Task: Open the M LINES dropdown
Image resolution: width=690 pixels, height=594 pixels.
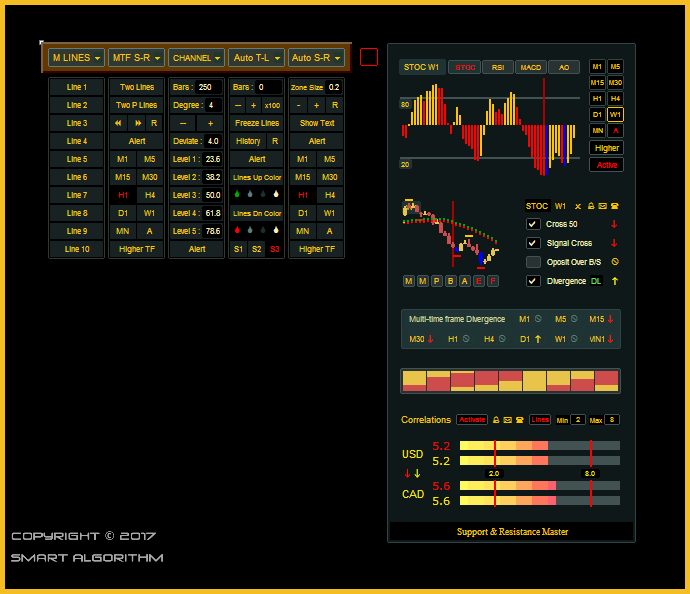Action: click(x=77, y=58)
